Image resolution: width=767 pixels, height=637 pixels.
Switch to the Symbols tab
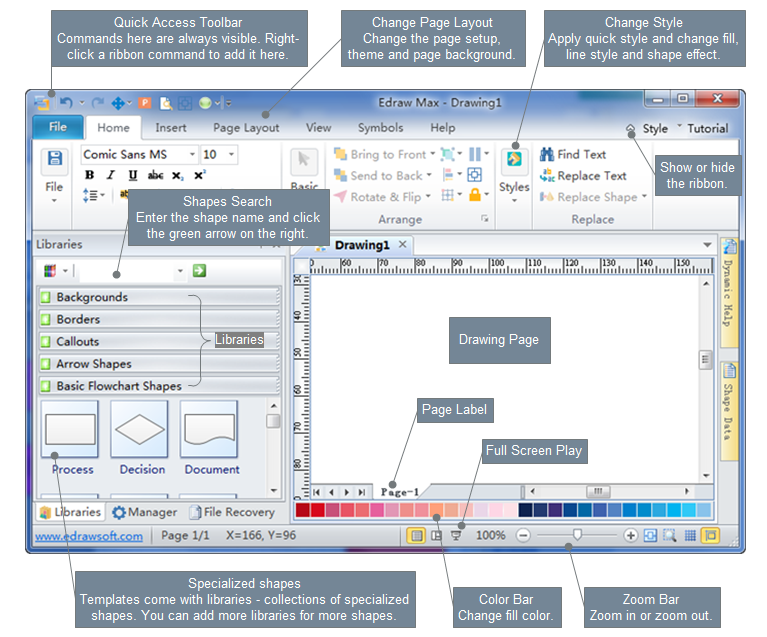pyautogui.click(x=381, y=128)
